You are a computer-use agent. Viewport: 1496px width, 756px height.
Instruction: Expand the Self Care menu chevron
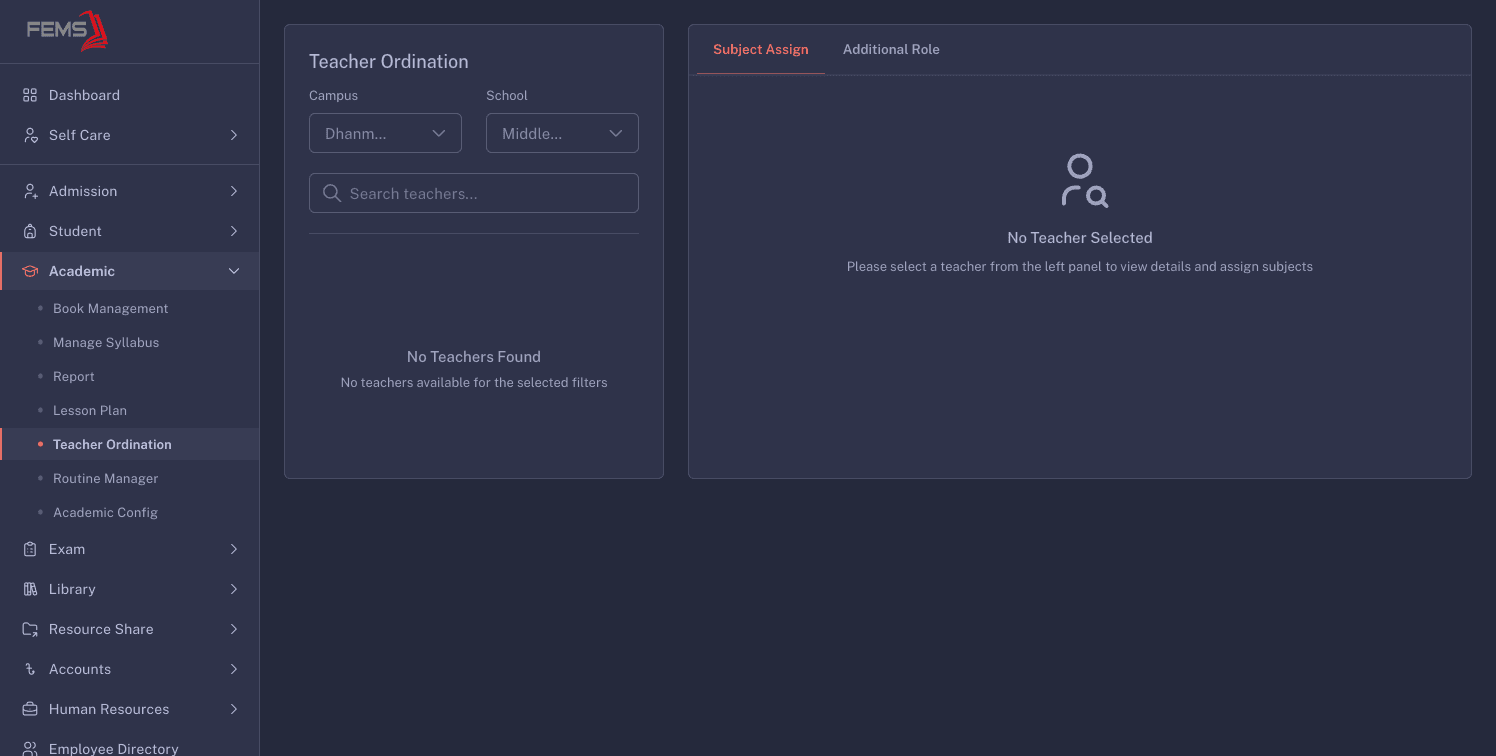(x=234, y=135)
